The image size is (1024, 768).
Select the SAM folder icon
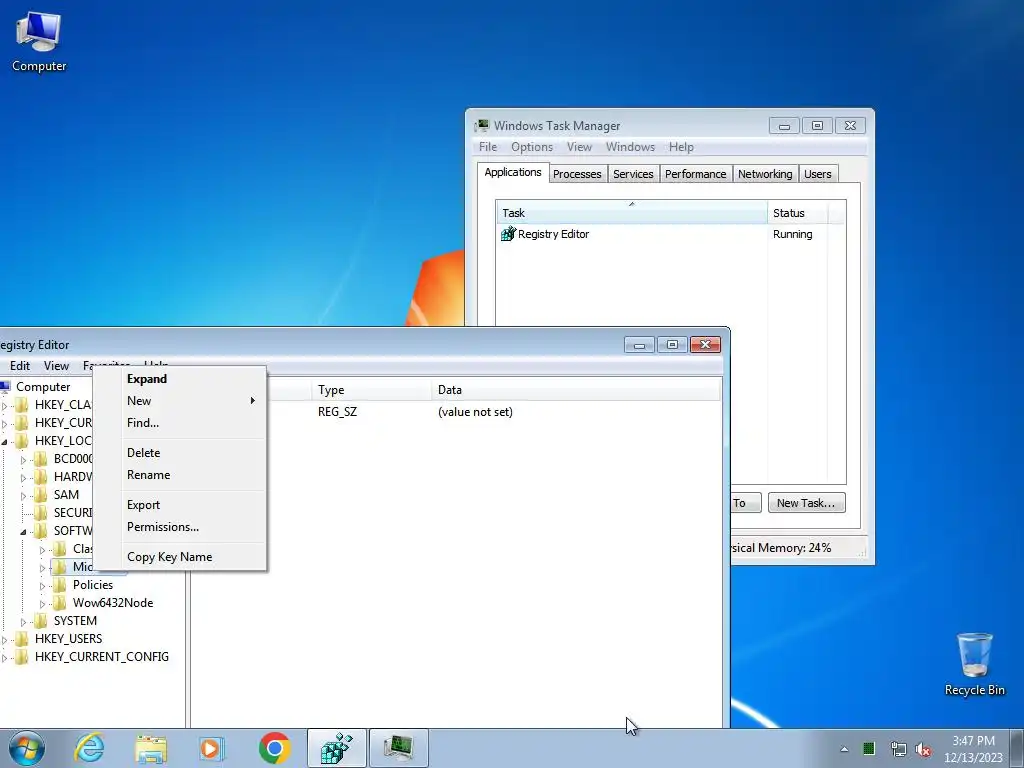pyautogui.click(x=40, y=495)
